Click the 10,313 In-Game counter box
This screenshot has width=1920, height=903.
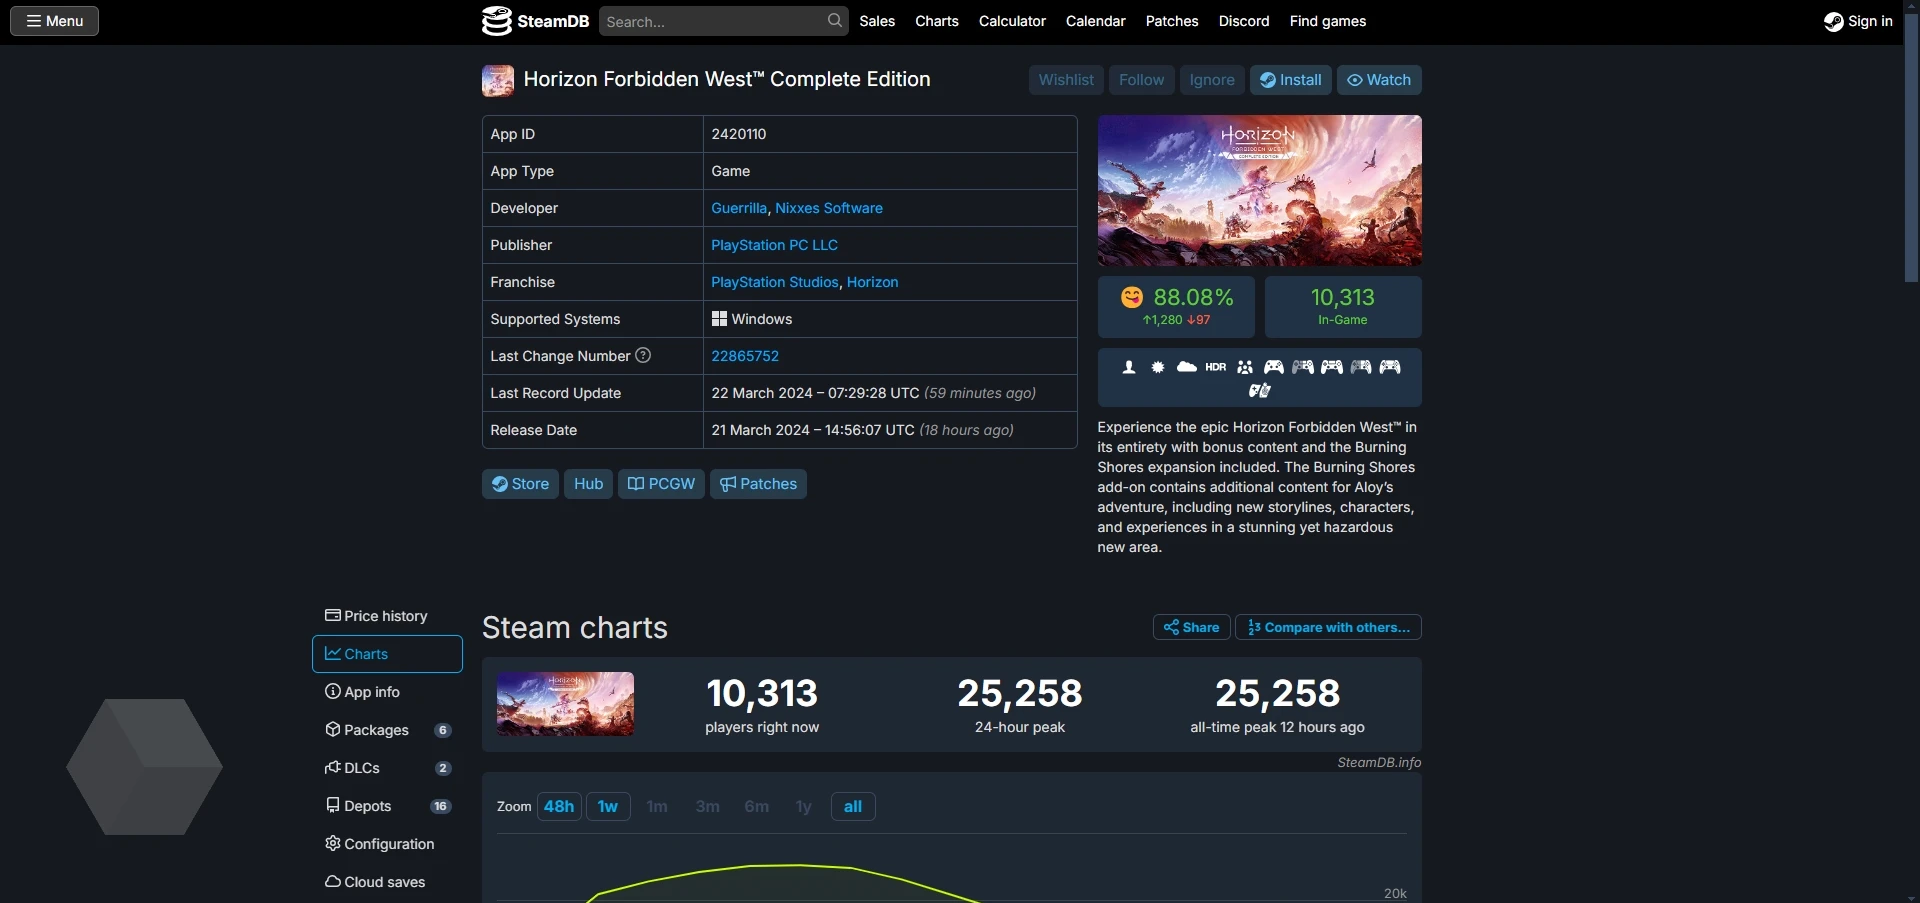[1342, 307]
